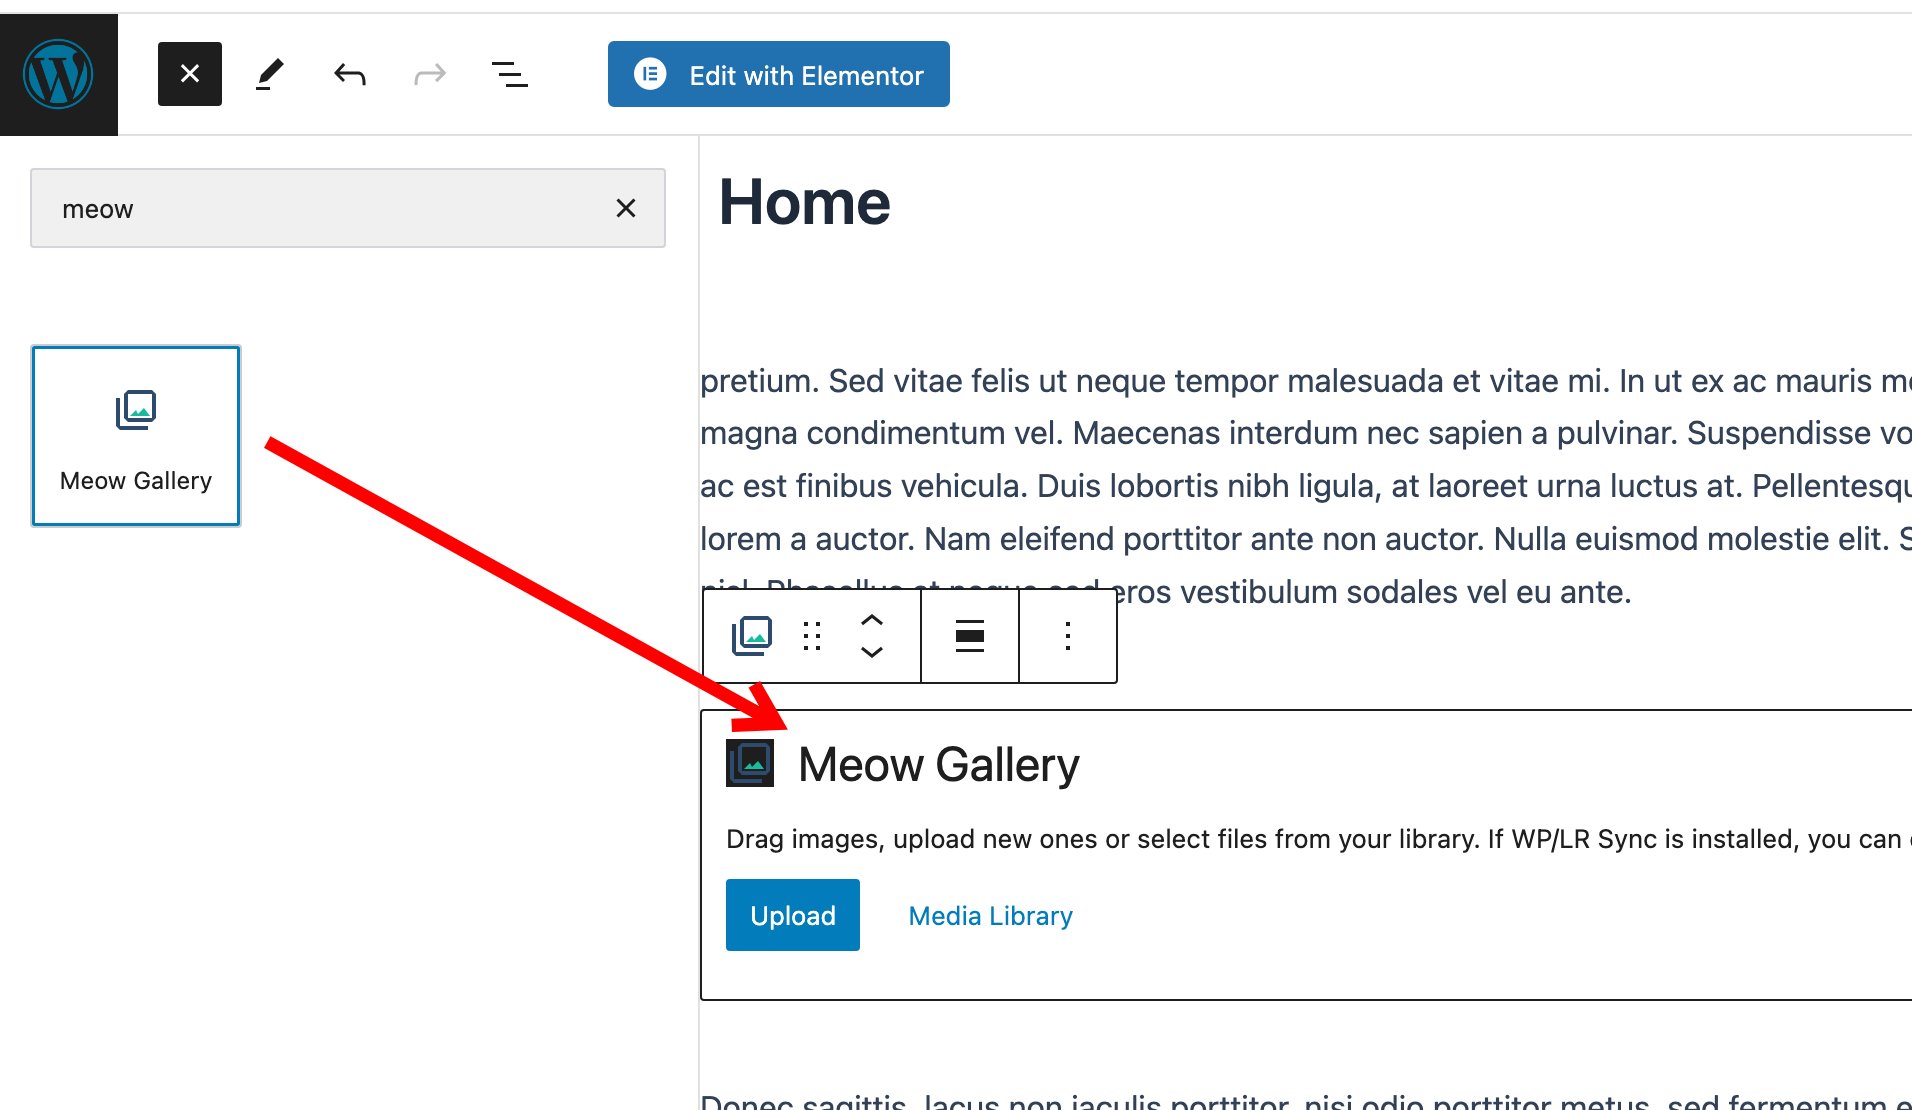1912x1110 pixels.
Task: Open the block alignment dropdown
Action: 968,636
